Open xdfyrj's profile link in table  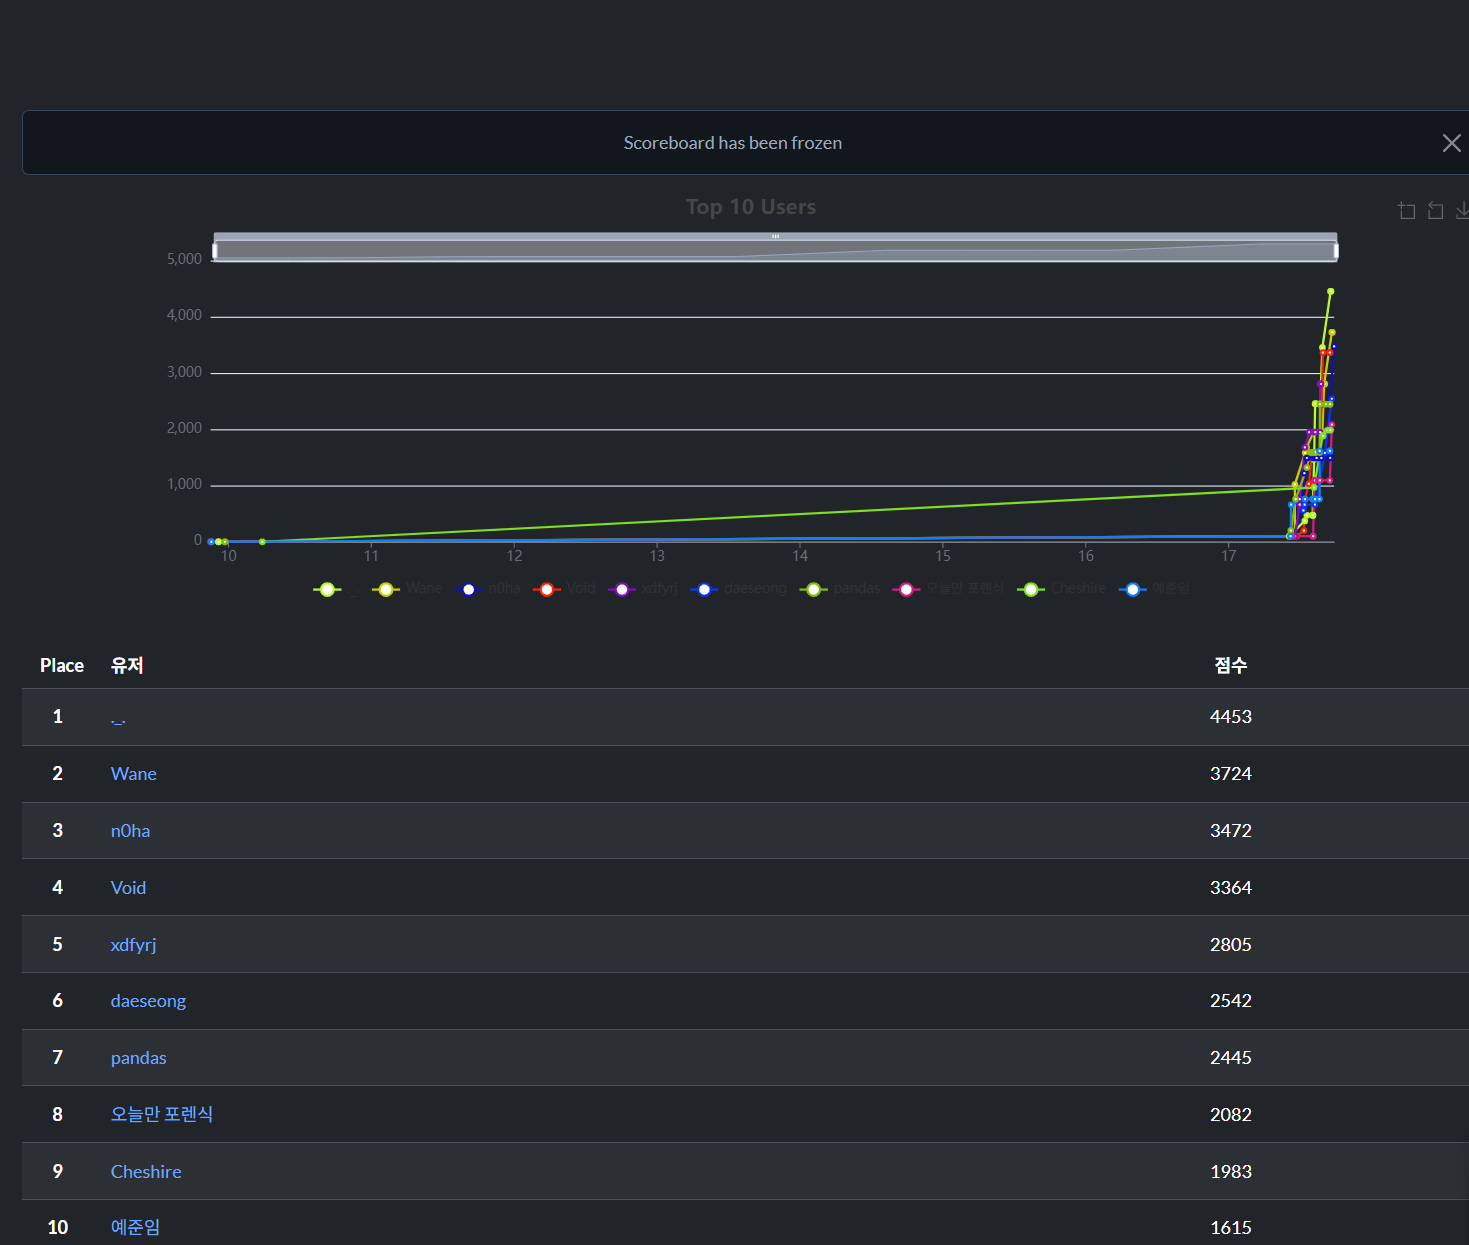click(x=133, y=945)
